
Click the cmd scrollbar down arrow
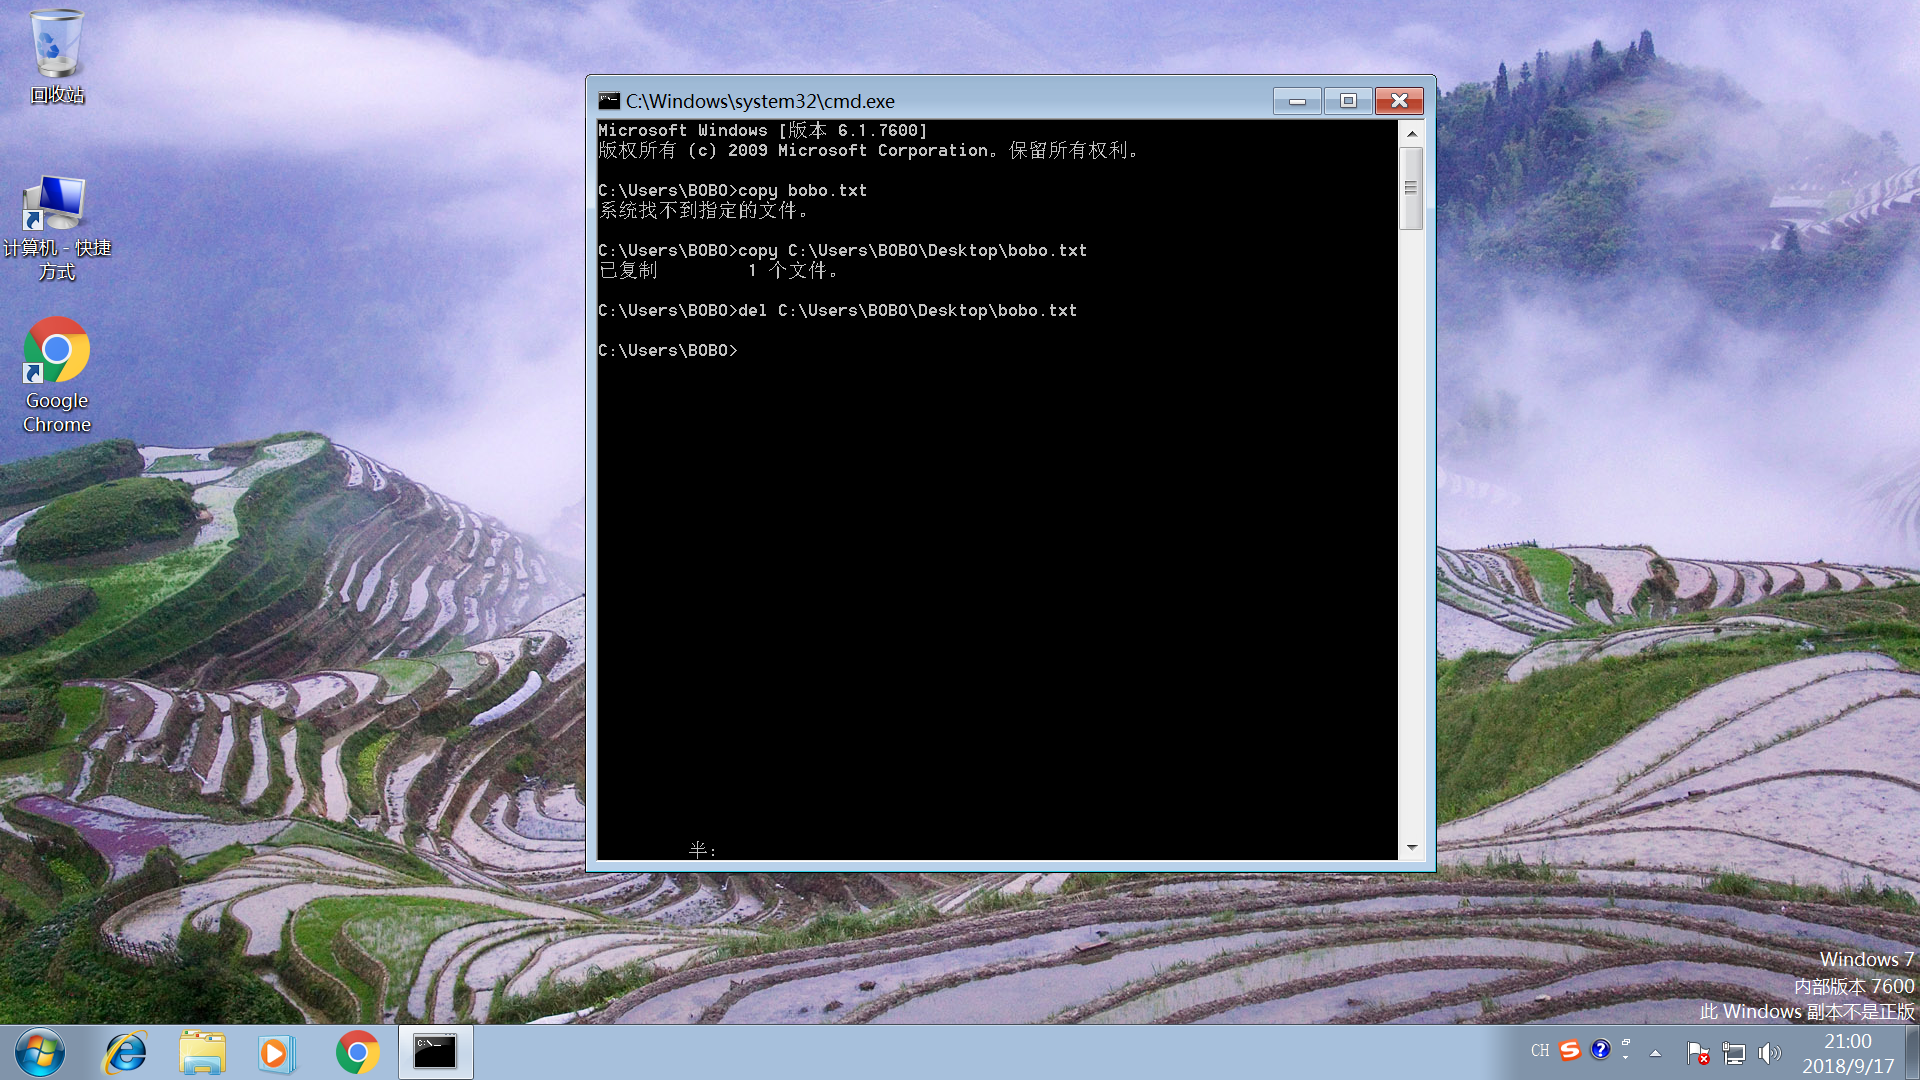pos(1411,847)
